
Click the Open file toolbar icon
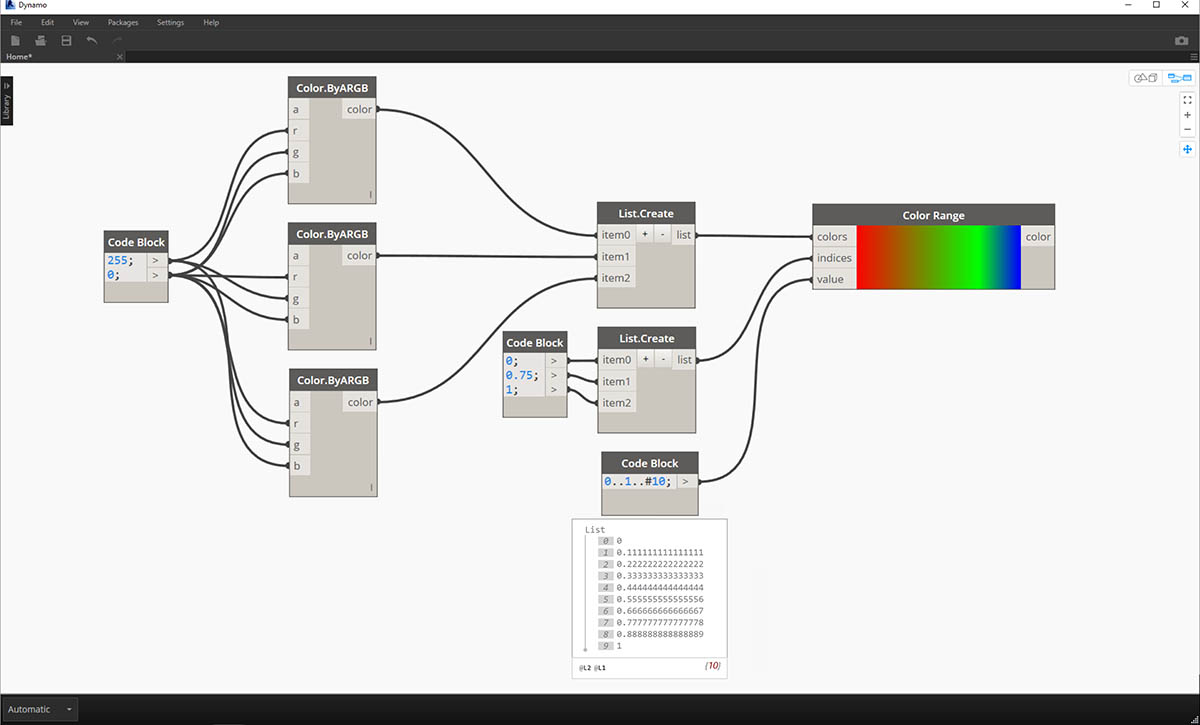point(41,40)
